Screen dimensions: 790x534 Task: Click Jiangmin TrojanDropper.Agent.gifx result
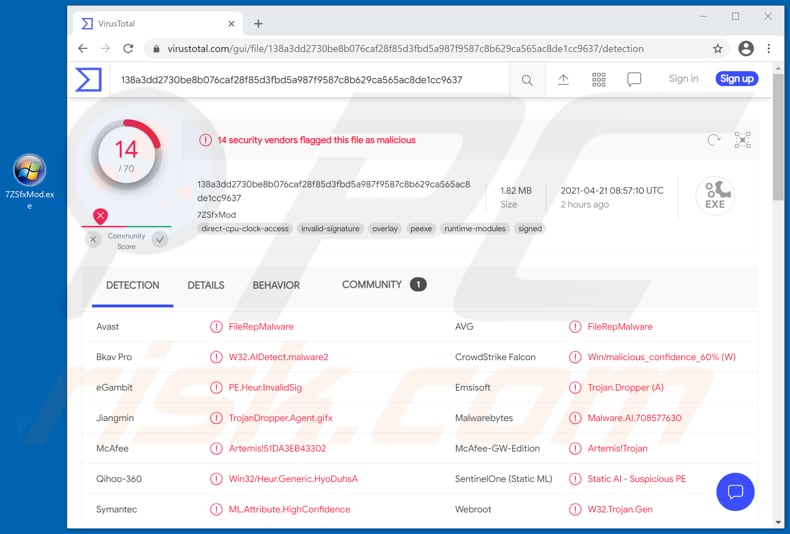(x=280, y=418)
